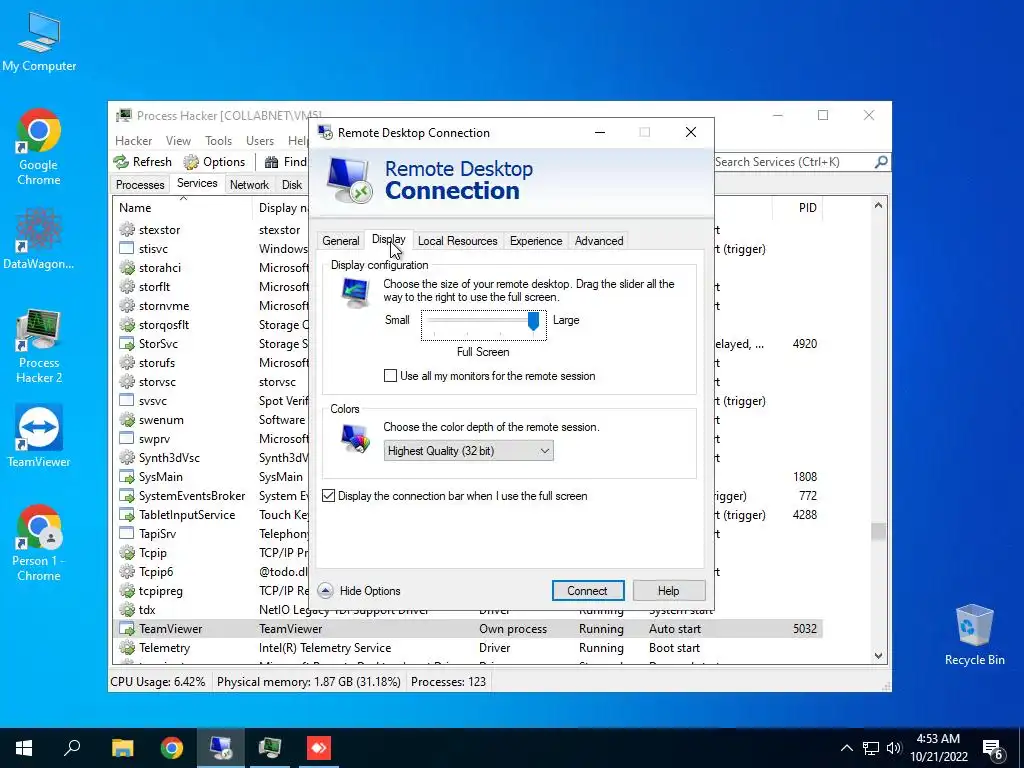Select the TeamViewer service row
Screen dimensions: 1024x768
pos(467,629)
